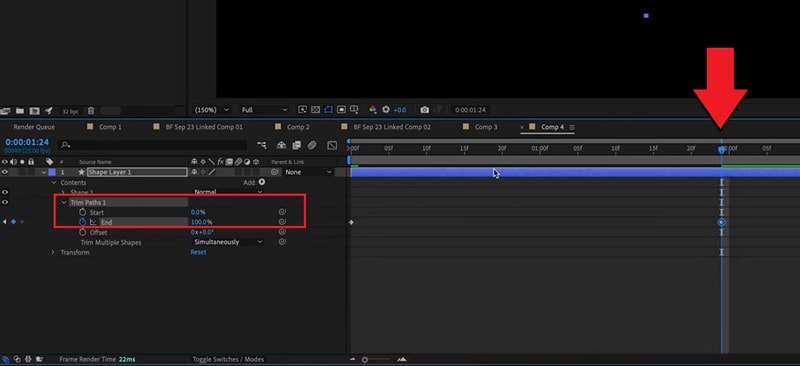This screenshot has width=800, height=366.
Task: Toggle shy switch on Shape Layer 1
Action: [194, 173]
